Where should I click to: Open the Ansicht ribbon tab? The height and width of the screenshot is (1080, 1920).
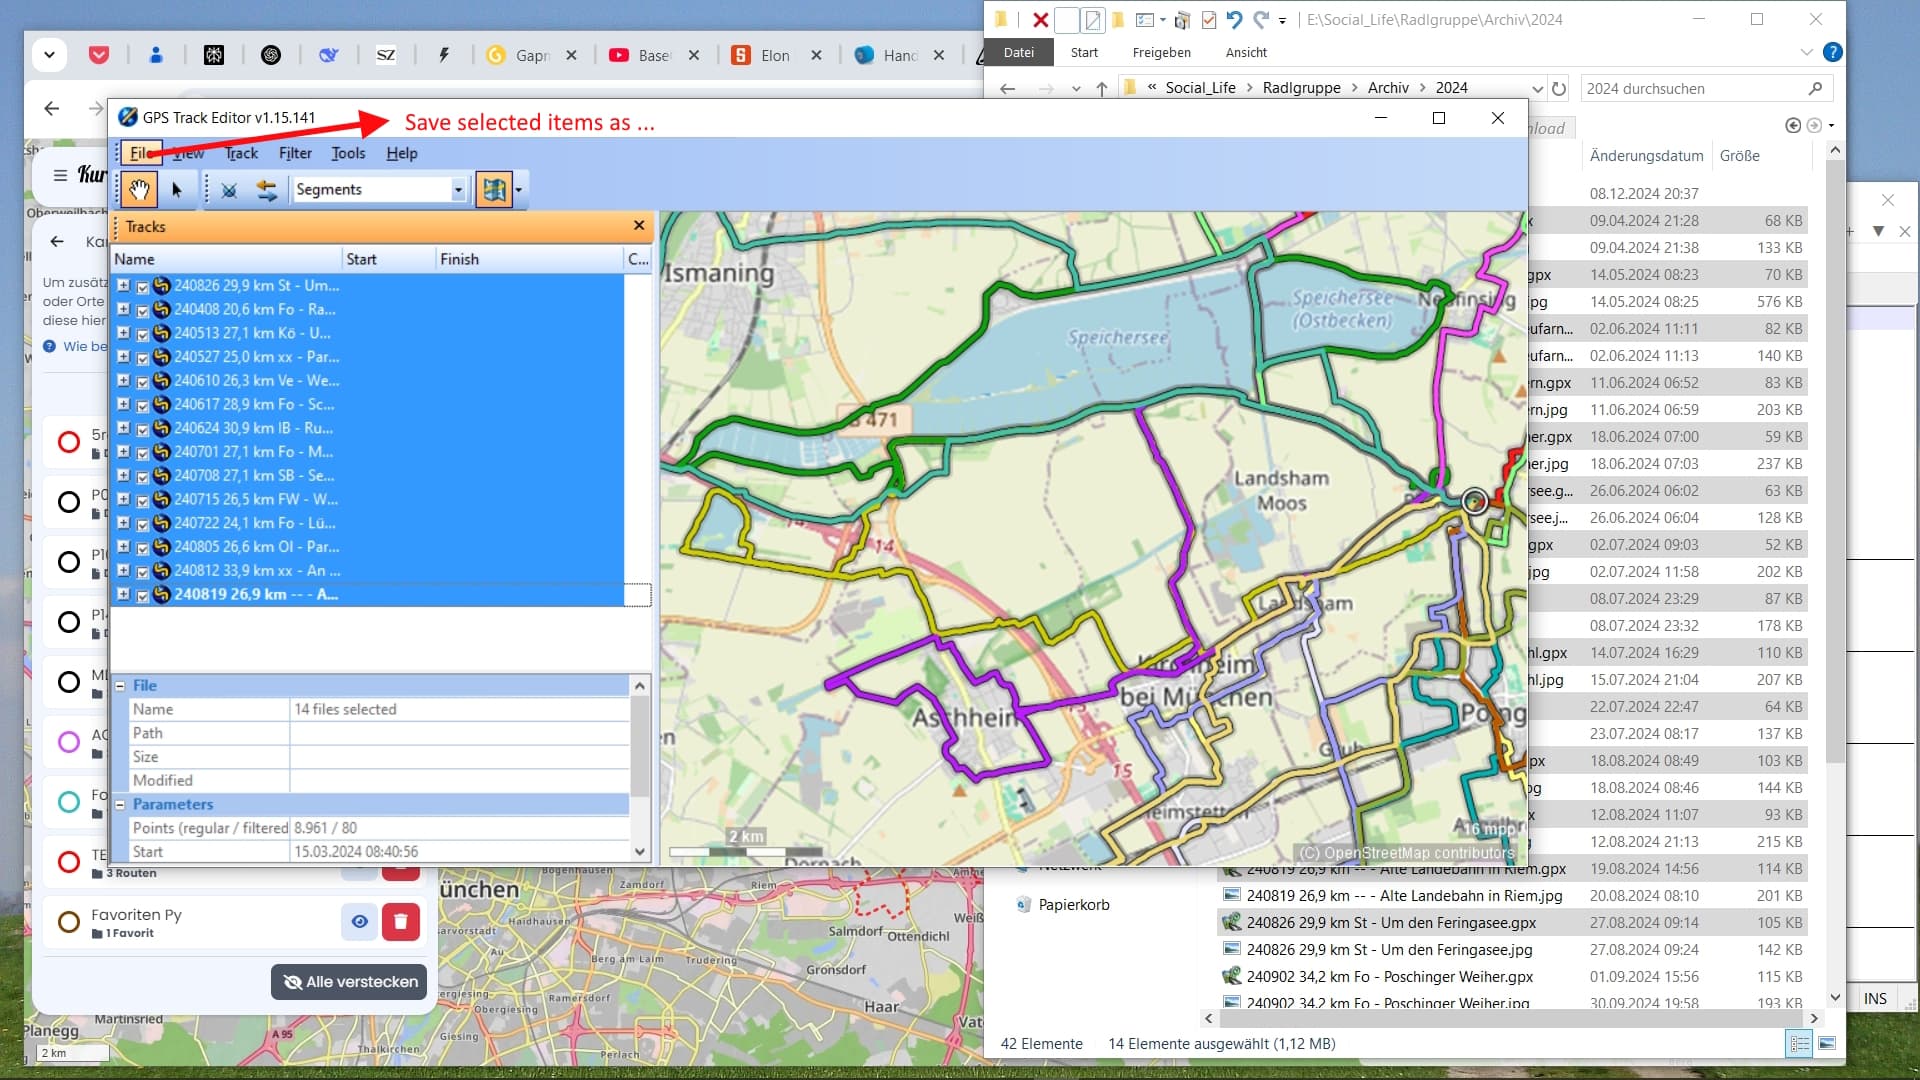point(1246,52)
